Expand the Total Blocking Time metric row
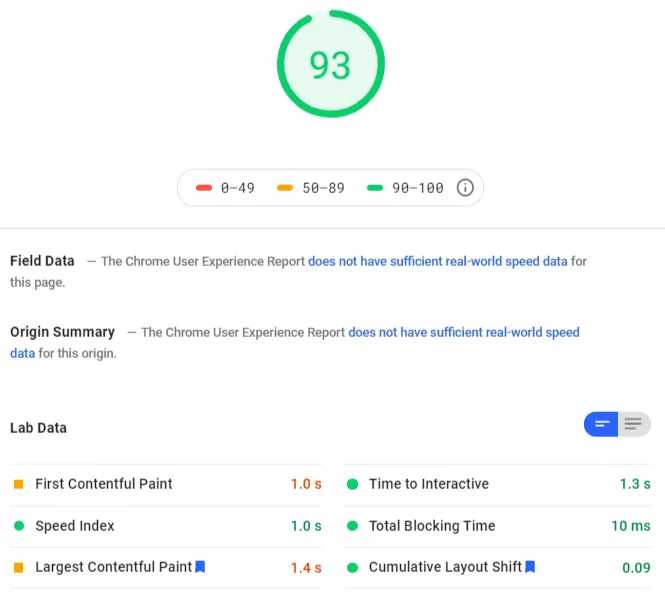This screenshot has width=665, height=593. pos(497,526)
